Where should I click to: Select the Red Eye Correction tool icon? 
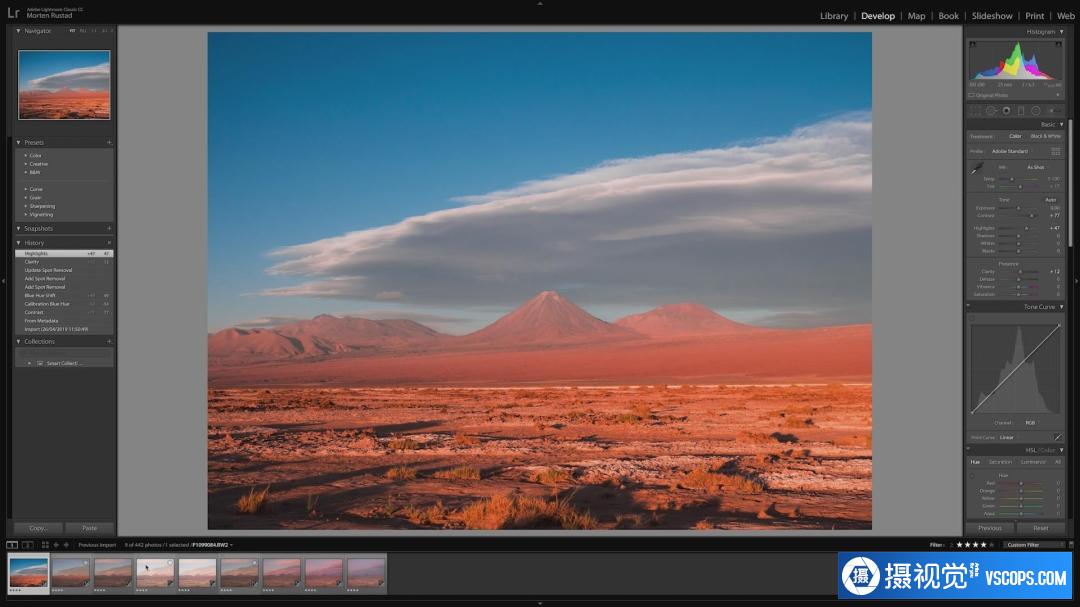click(1006, 110)
